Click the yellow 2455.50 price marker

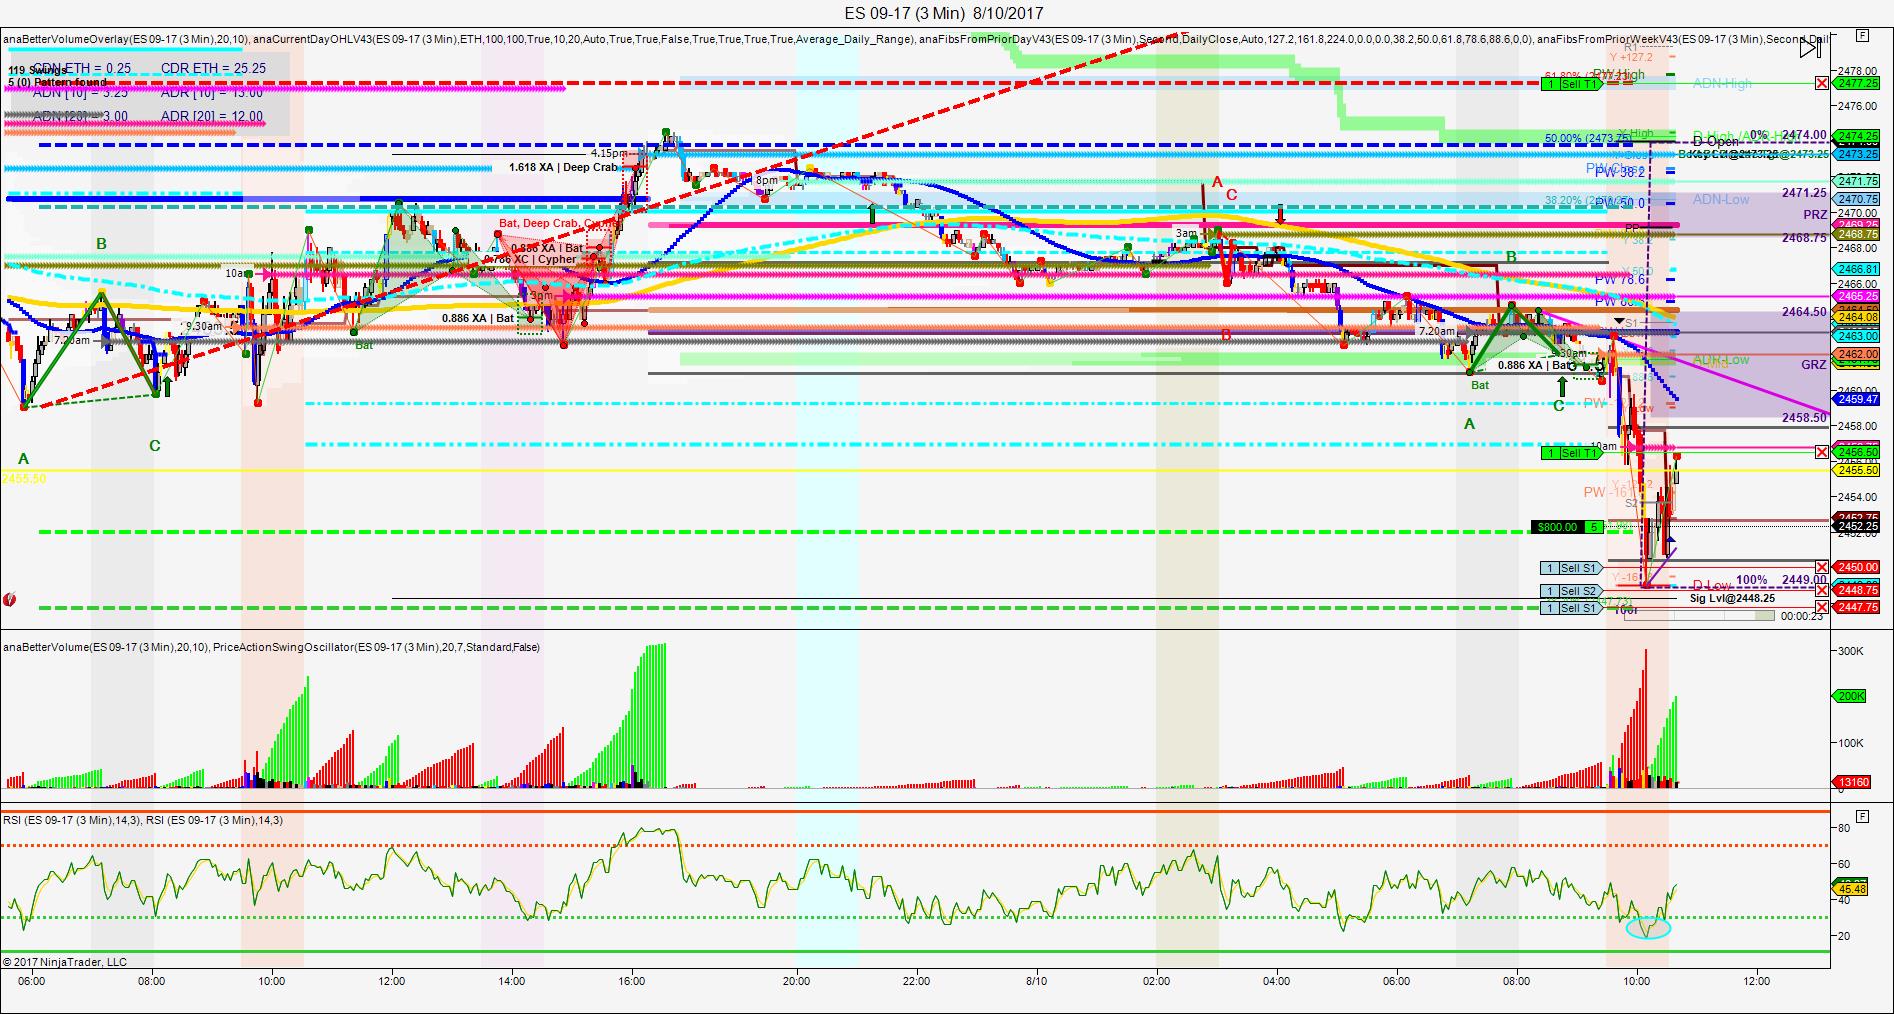coord(1858,470)
